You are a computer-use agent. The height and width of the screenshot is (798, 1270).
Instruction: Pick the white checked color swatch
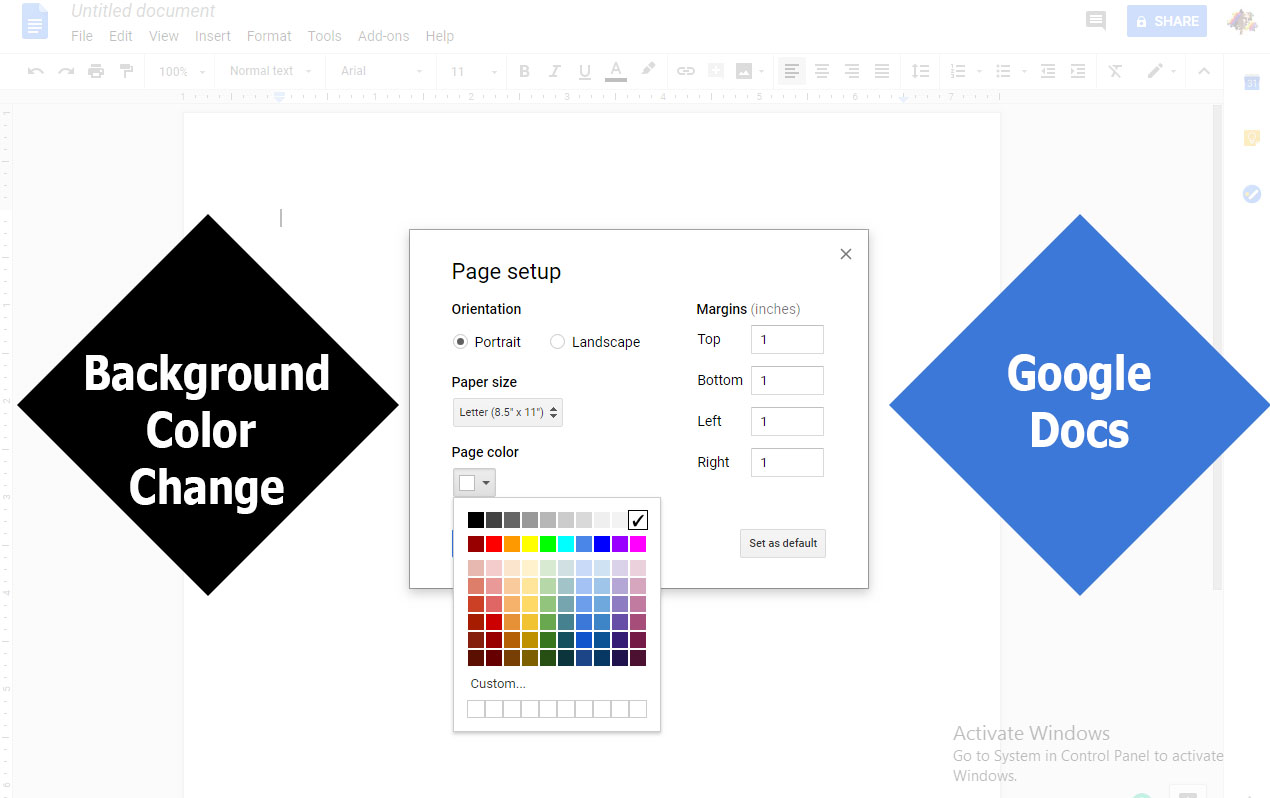point(638,520)
